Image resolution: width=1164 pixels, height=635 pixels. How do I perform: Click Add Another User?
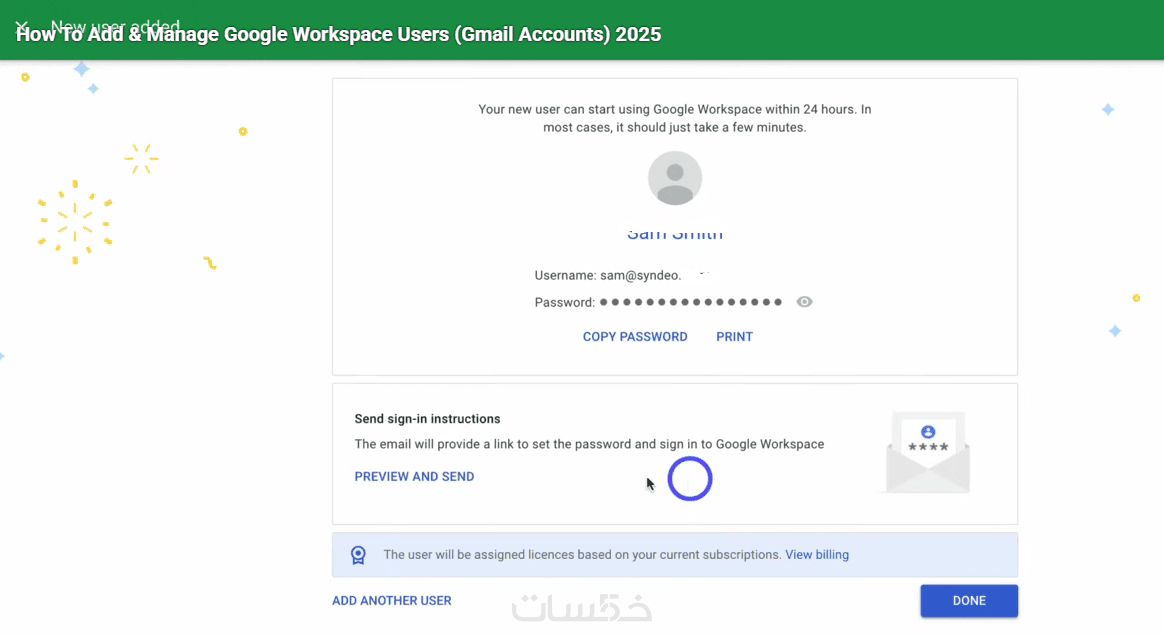pos(391,601)
